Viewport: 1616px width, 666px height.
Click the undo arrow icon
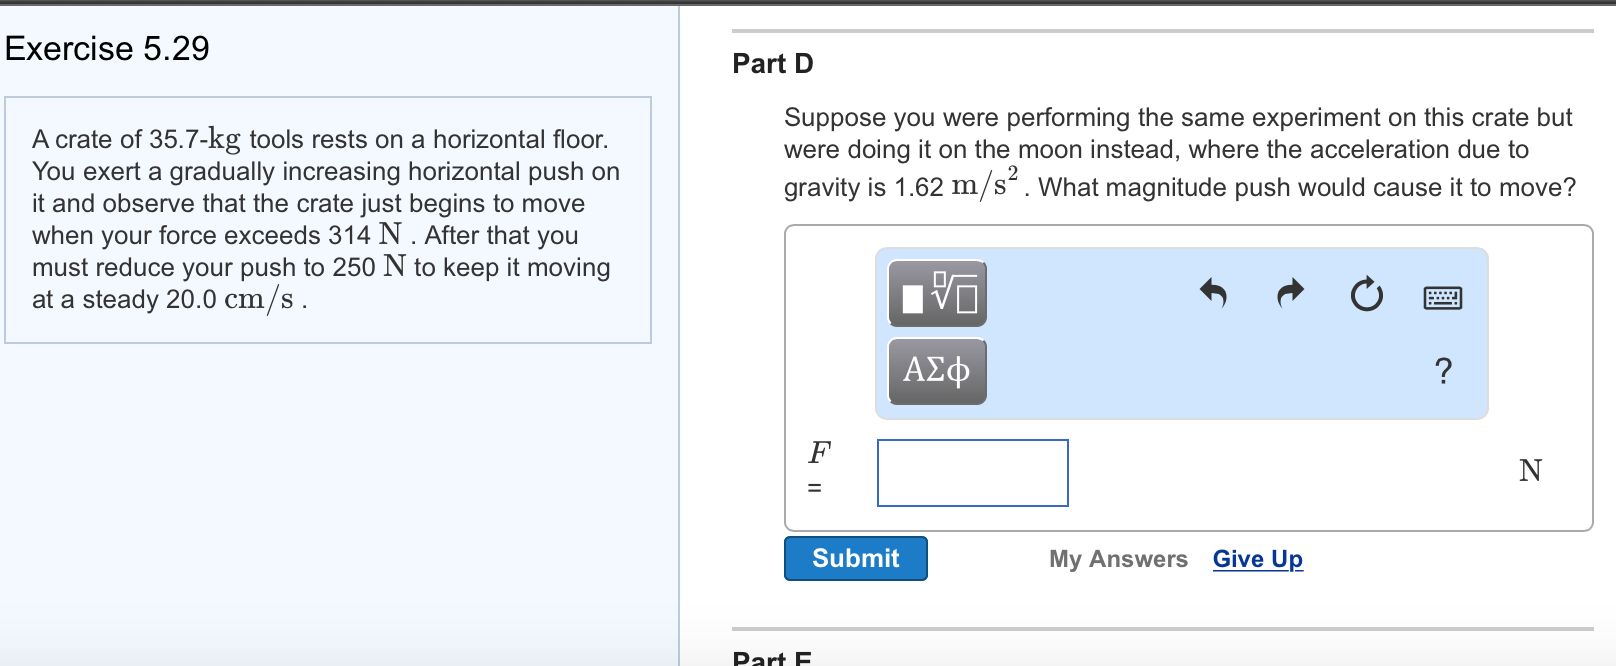point(1212,294)
